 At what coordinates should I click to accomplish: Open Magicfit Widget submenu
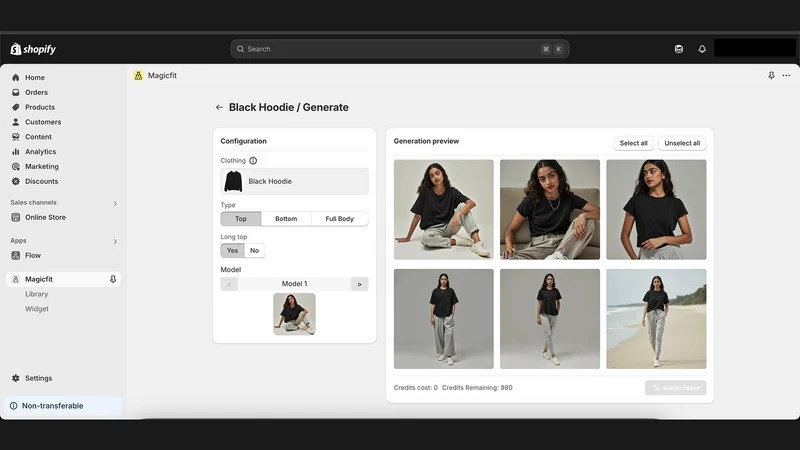pos(37,309)
